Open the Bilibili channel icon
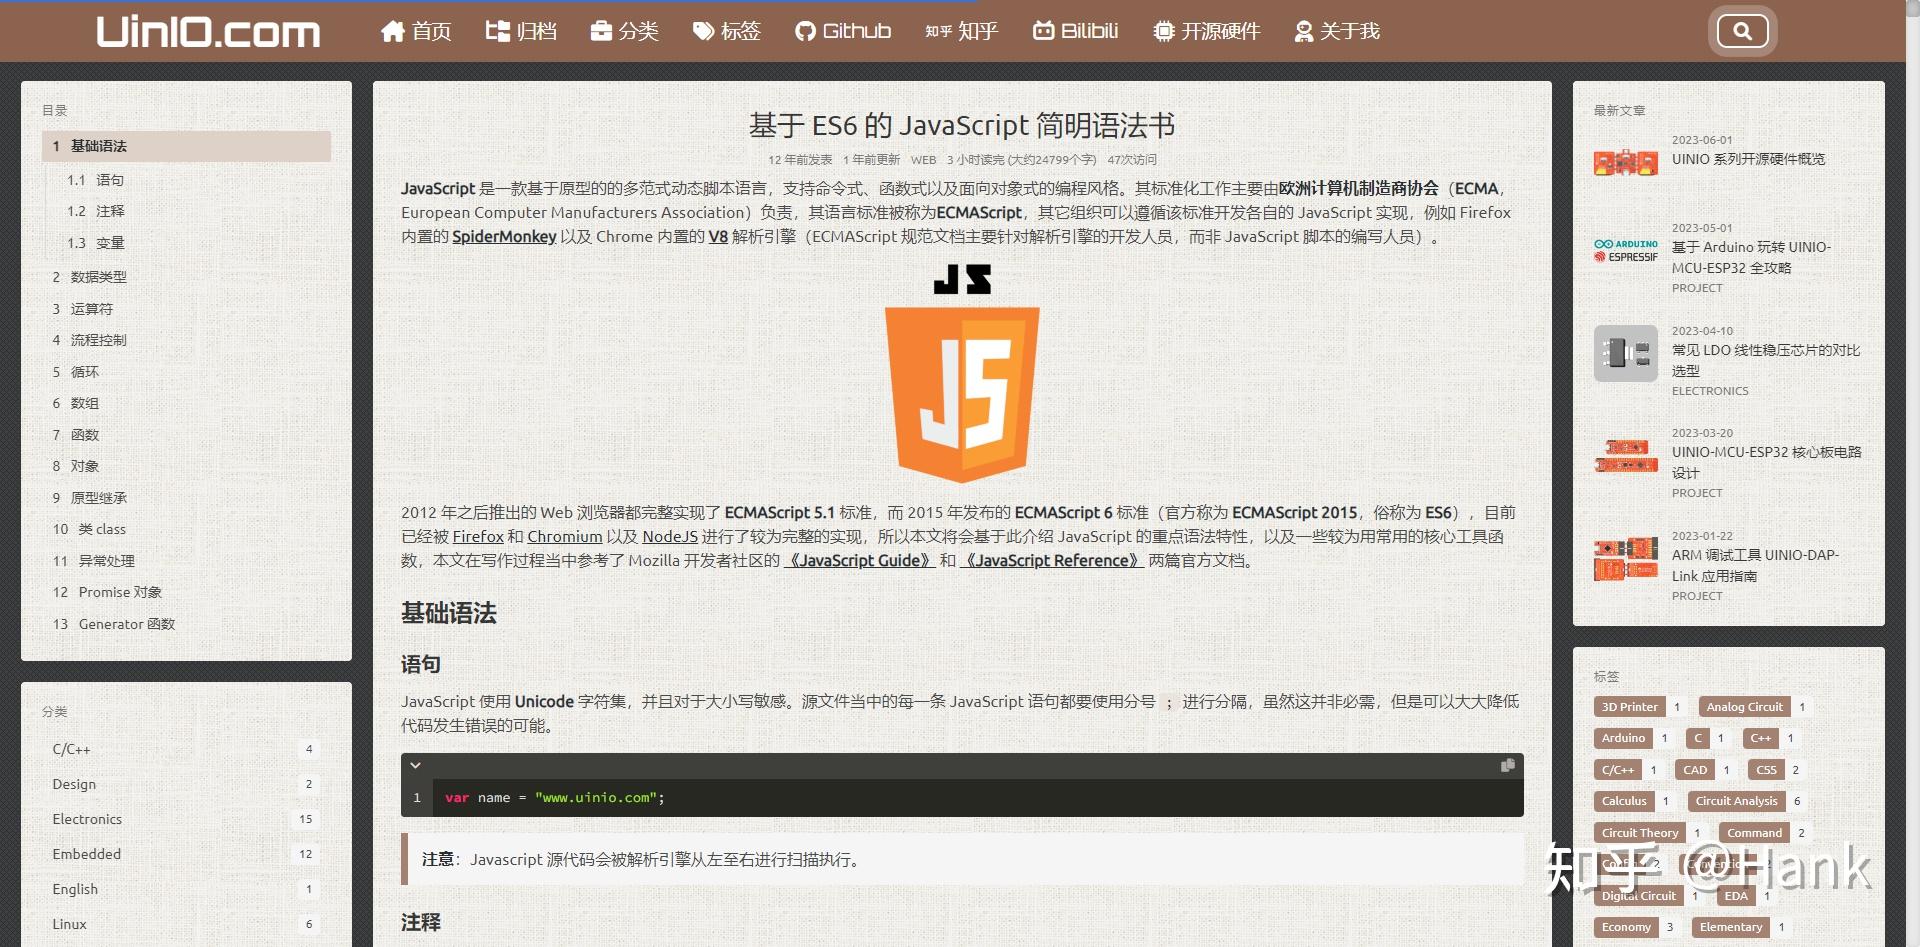This screenshot has width=1920, height=947. 1043,31
